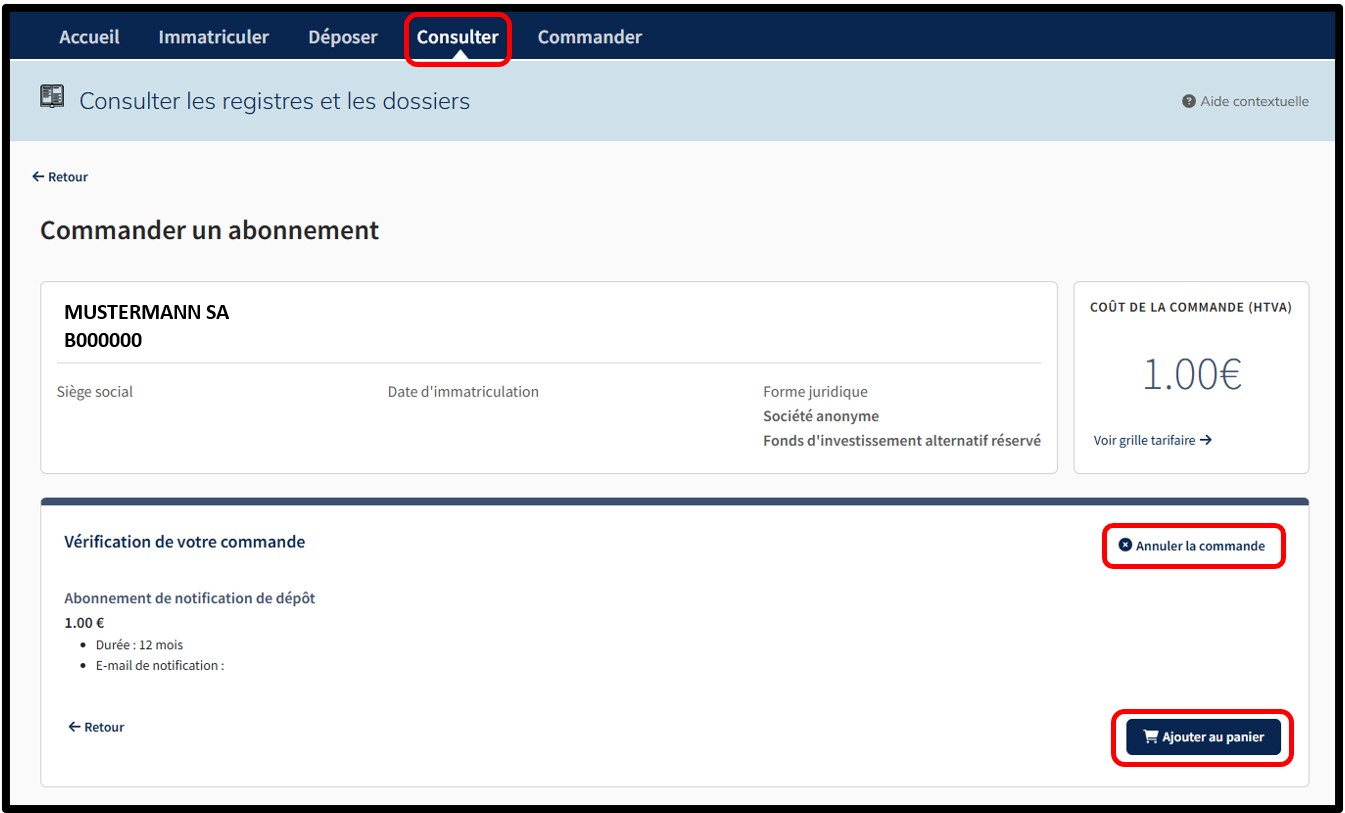Select the Consulter tab
The height and width of the screenshot is (813, 1345).
coord(457,37)
